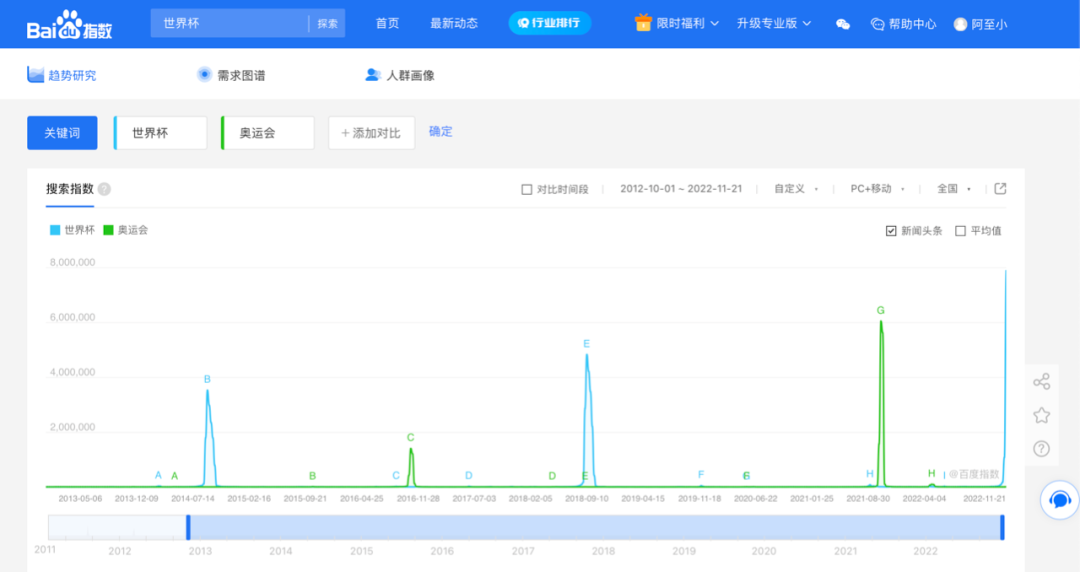The image size is (1080, 572).
Task: Click the 世界杯 search input field
Action: (230, 23)
